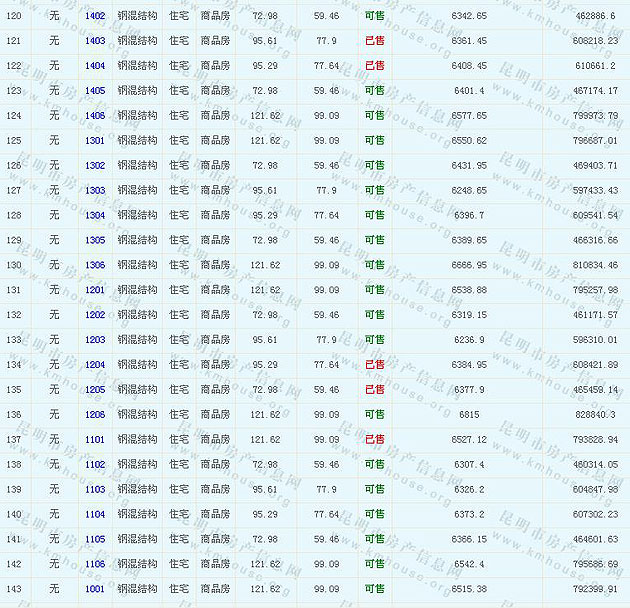Select total price 828840.3 cell
This screenshot has height=608, width=630.
point(595,414)
